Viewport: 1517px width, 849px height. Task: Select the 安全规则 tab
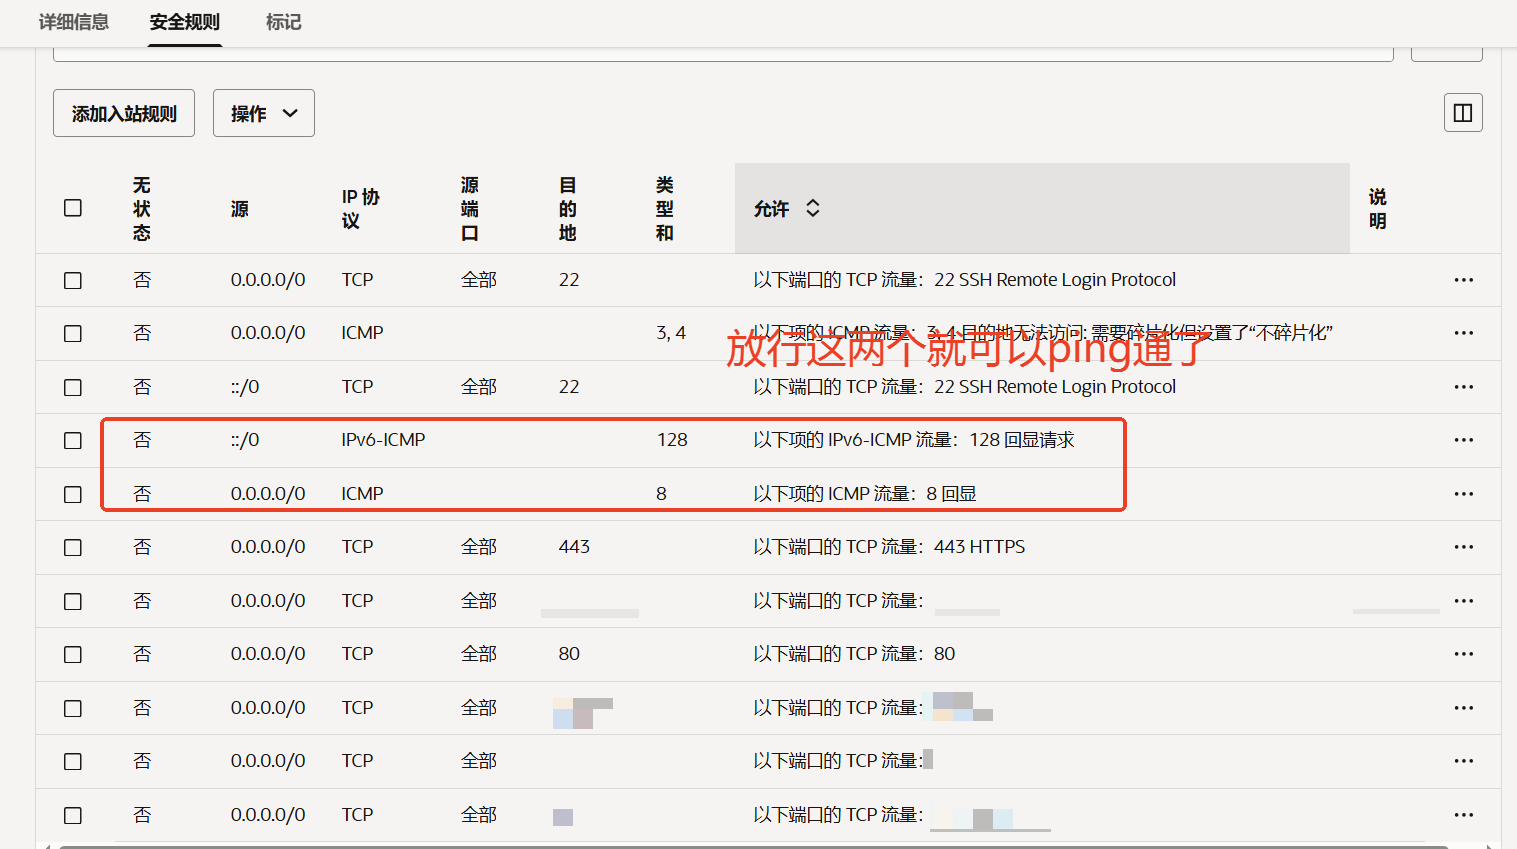(185, 22)
